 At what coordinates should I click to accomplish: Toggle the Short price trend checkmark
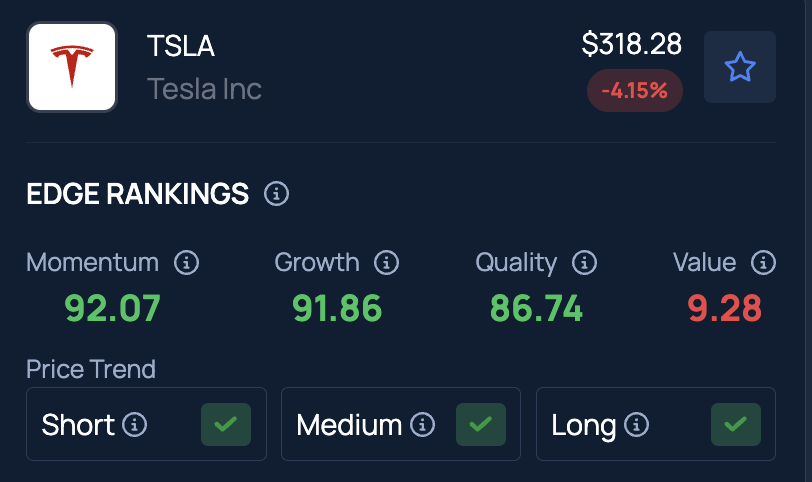click(x=226, y=425)
